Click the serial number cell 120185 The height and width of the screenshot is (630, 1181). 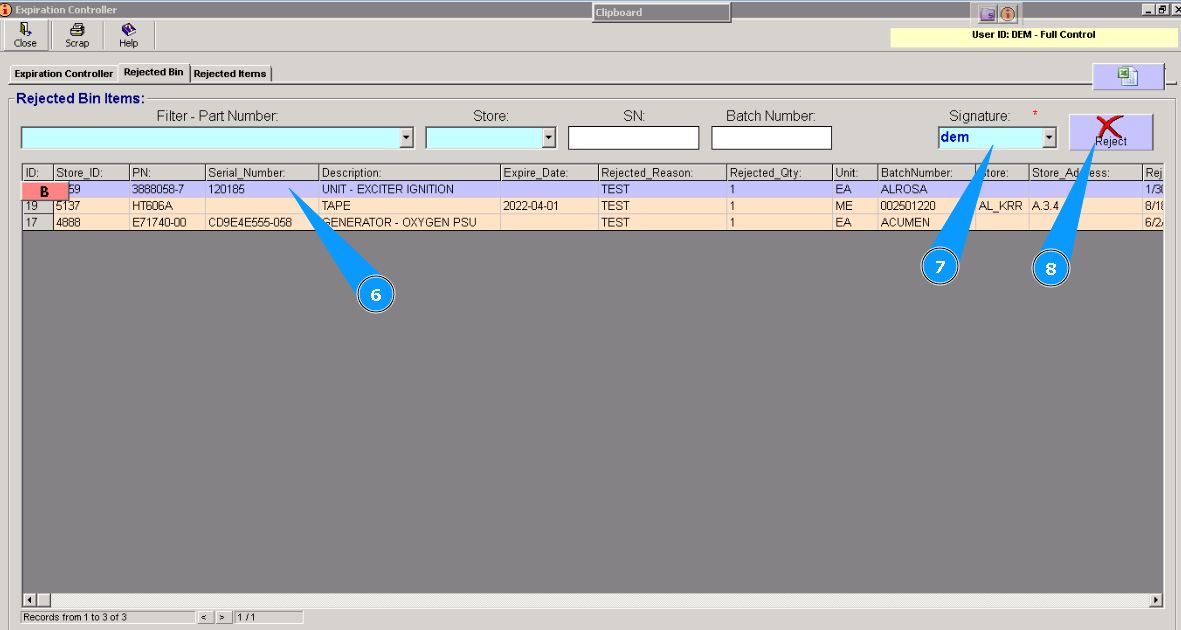click(262, 189)
